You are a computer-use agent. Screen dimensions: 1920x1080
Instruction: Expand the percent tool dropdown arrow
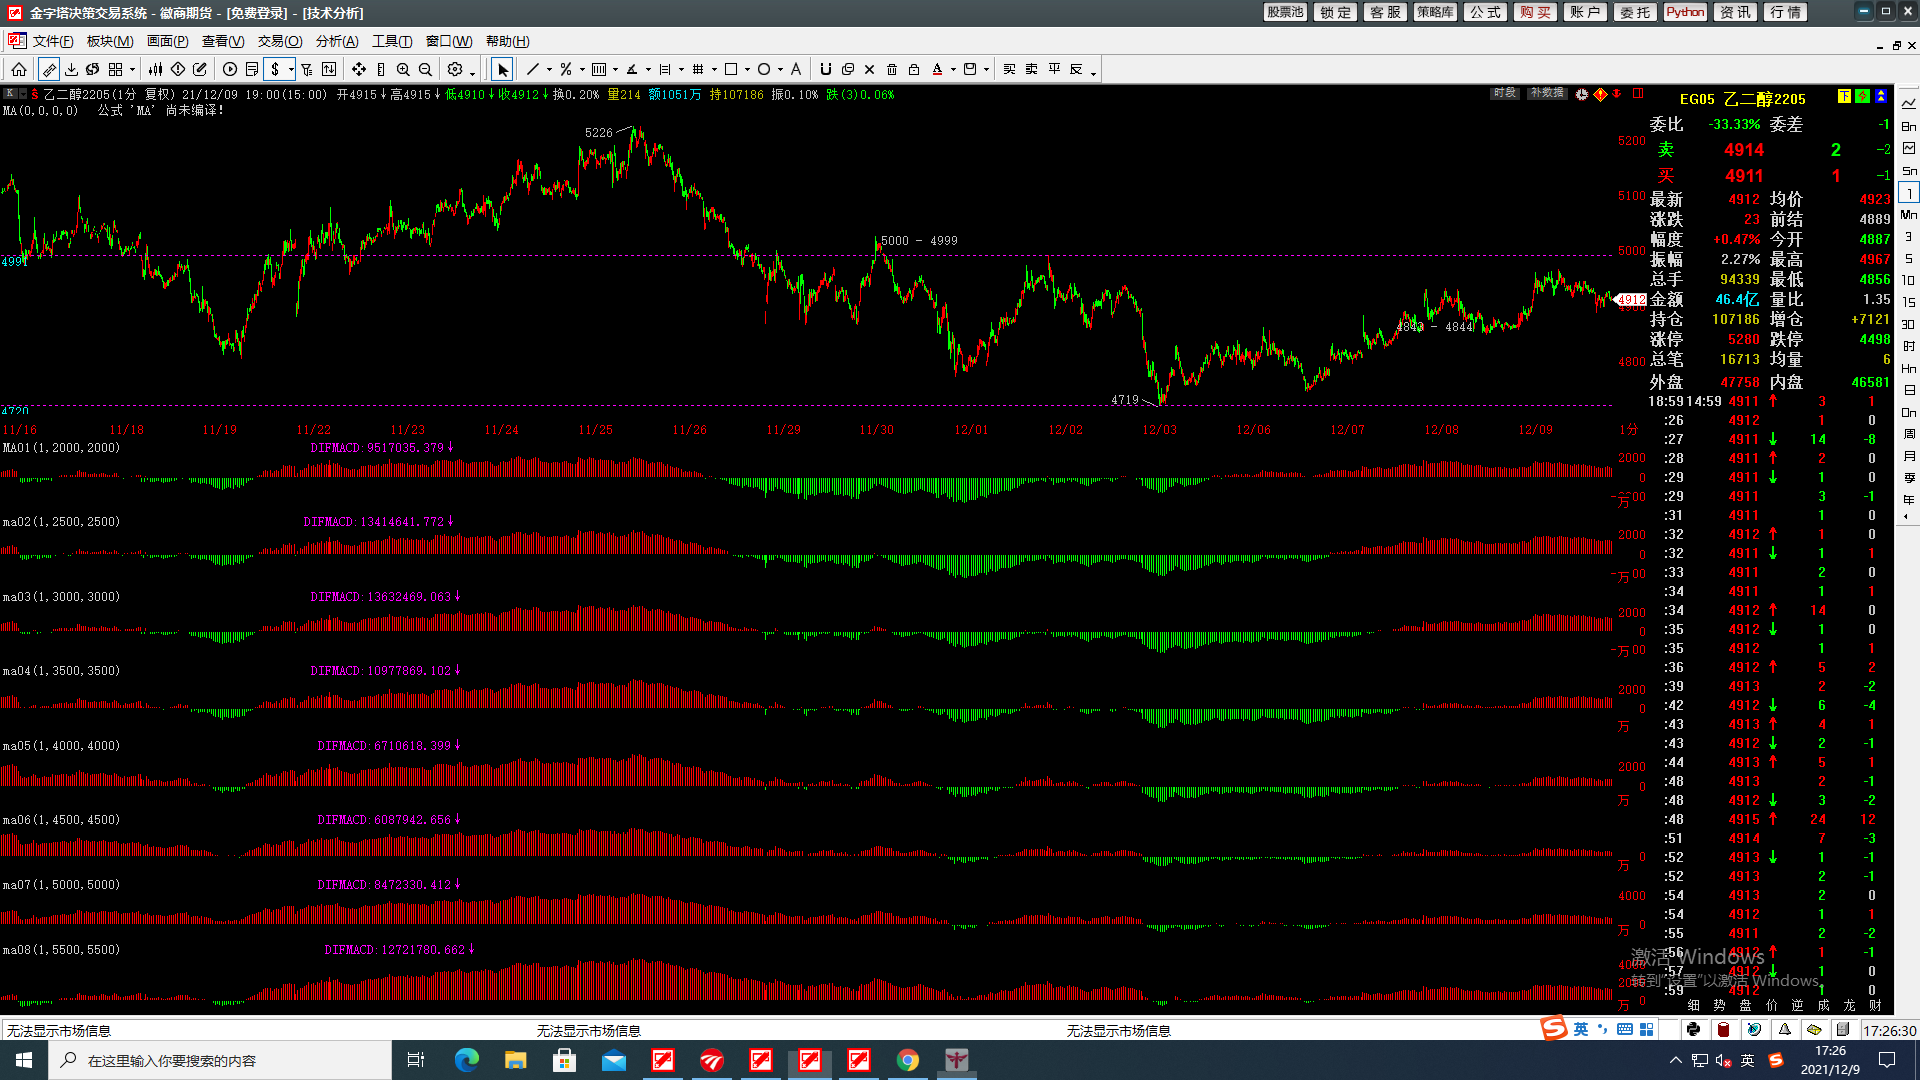582,70
